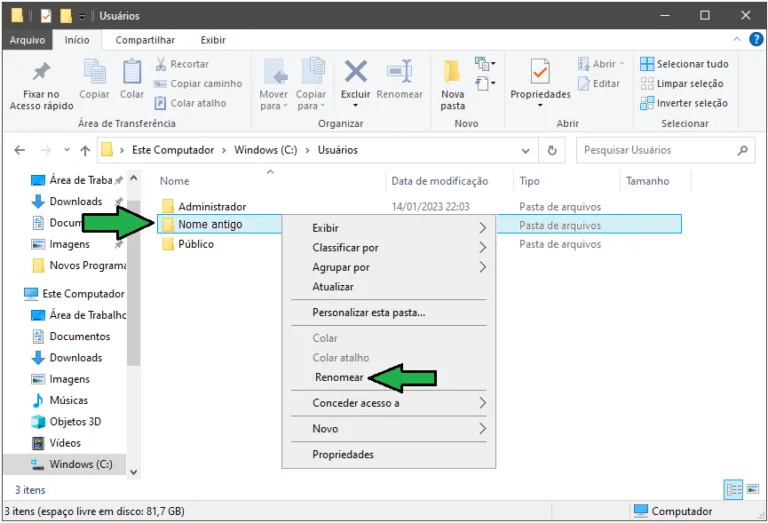Image resolution: width=768 pixels, height=523 pixels.
Task: Expand address bar history dropdown
Action: pyautogui.click(x=526, y=151)
